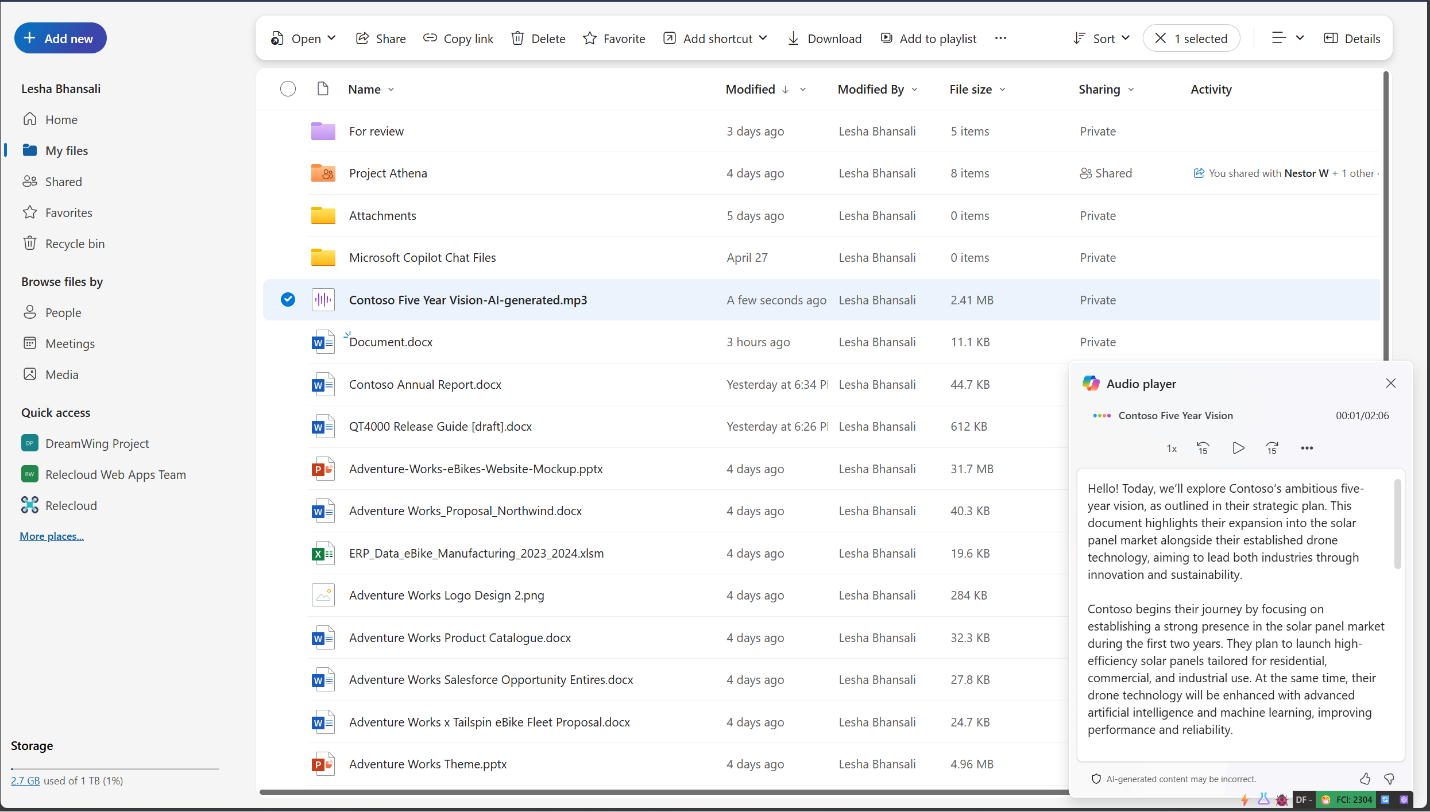Rewind audio 15 seconds
The width and height of the screenshot is (1430, 812).
(1203, 448)
